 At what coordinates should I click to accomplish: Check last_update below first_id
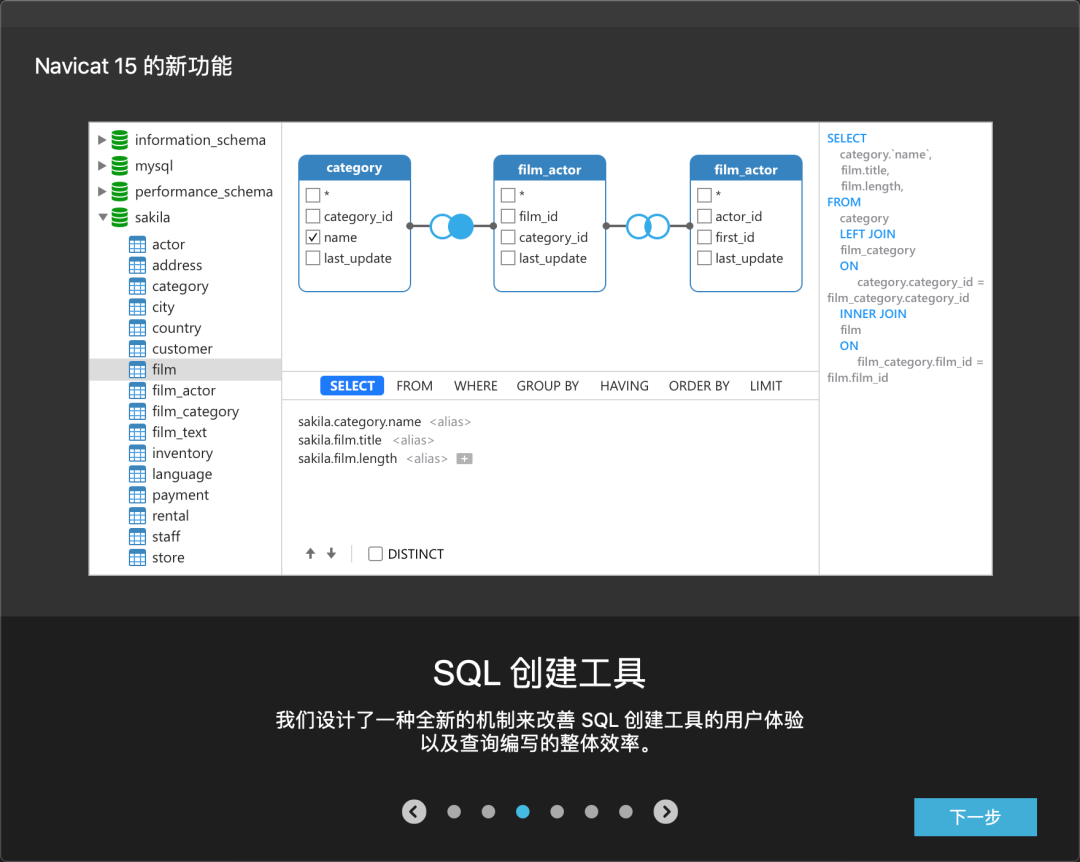click(x=705, y=258)
